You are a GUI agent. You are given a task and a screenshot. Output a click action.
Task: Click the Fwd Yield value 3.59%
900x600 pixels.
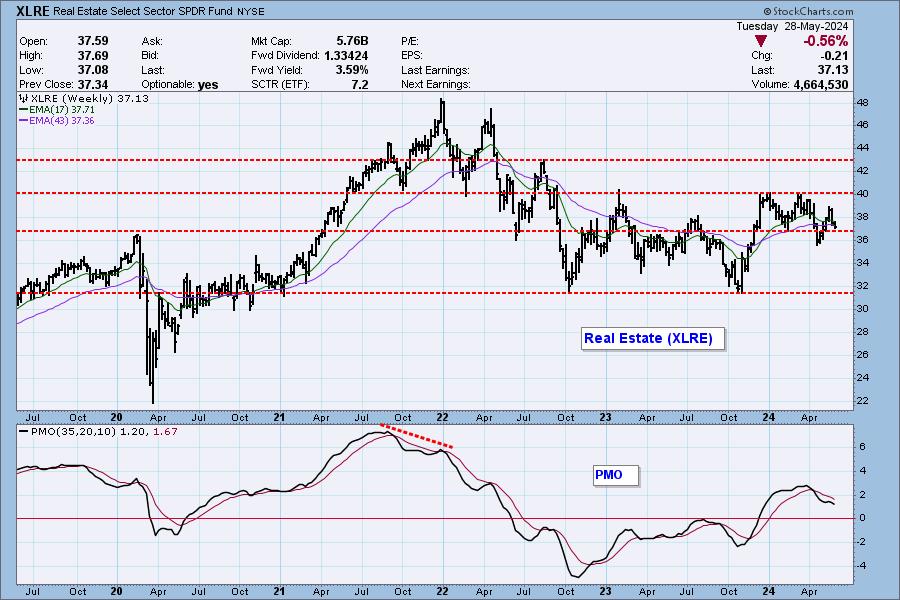(352, 70)
